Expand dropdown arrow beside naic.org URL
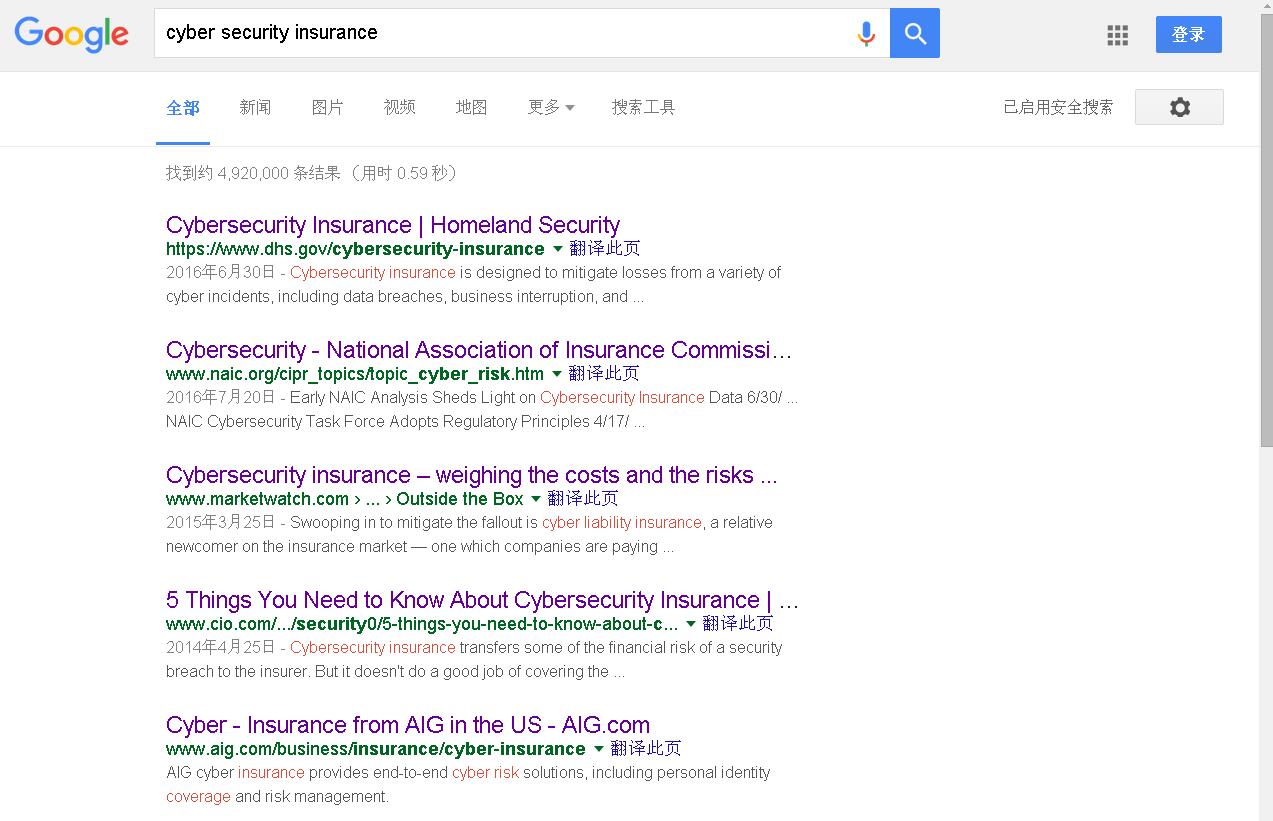Screen dimensions: 1273x821 tap(556, 373)
